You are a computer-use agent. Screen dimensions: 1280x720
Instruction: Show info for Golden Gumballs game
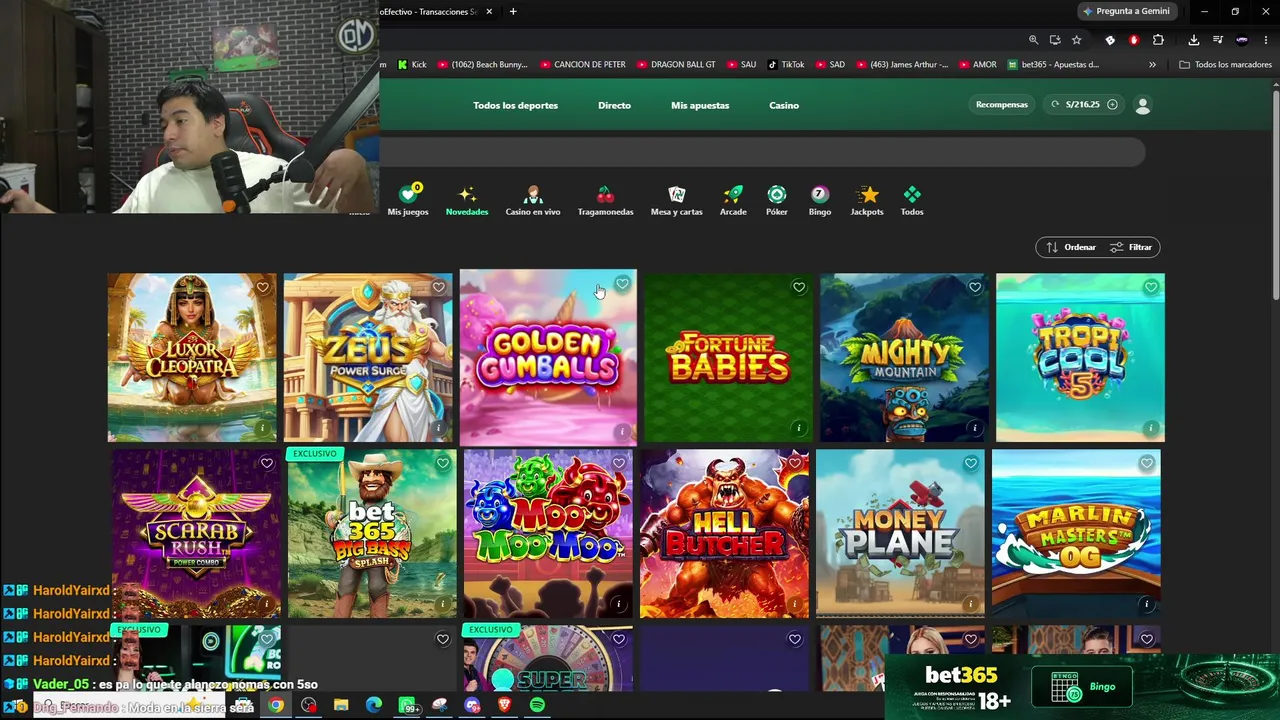click(622, 432)
